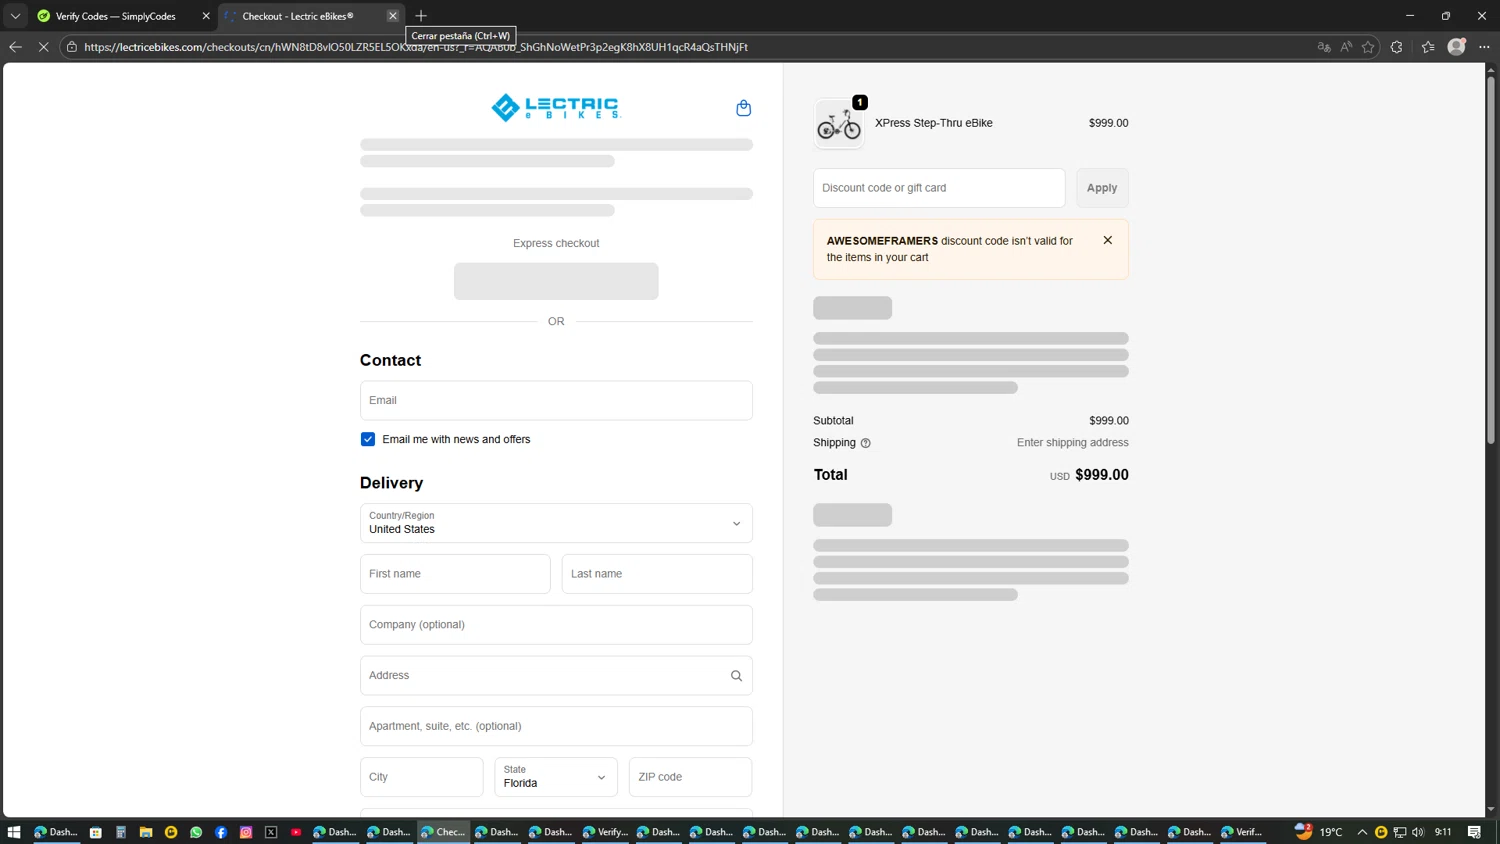Start Read Aloud from address bar
This screenshot has width=1500, height=844.
click(x=1346, y=47)
